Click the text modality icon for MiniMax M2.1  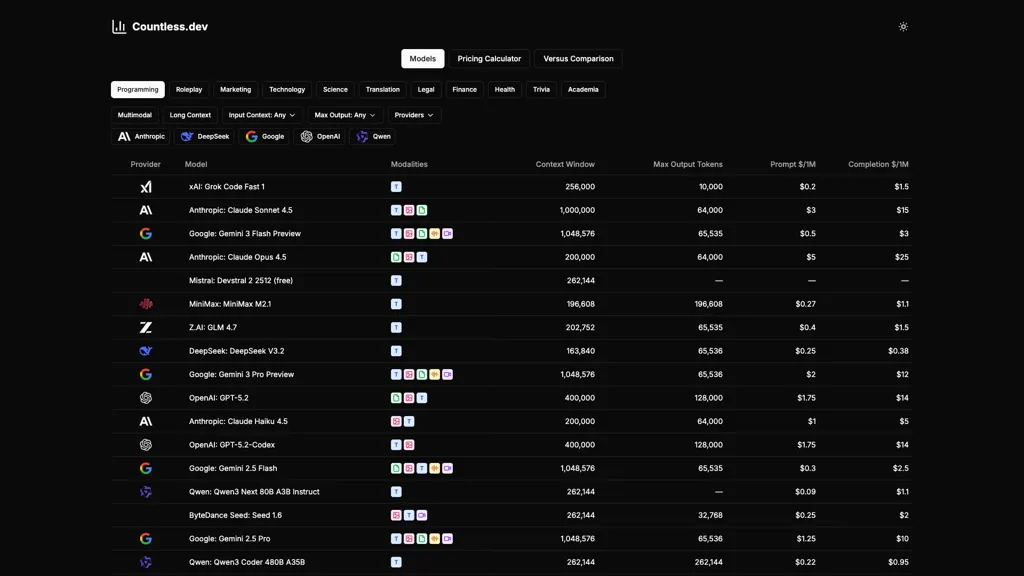tap(396, 303)
